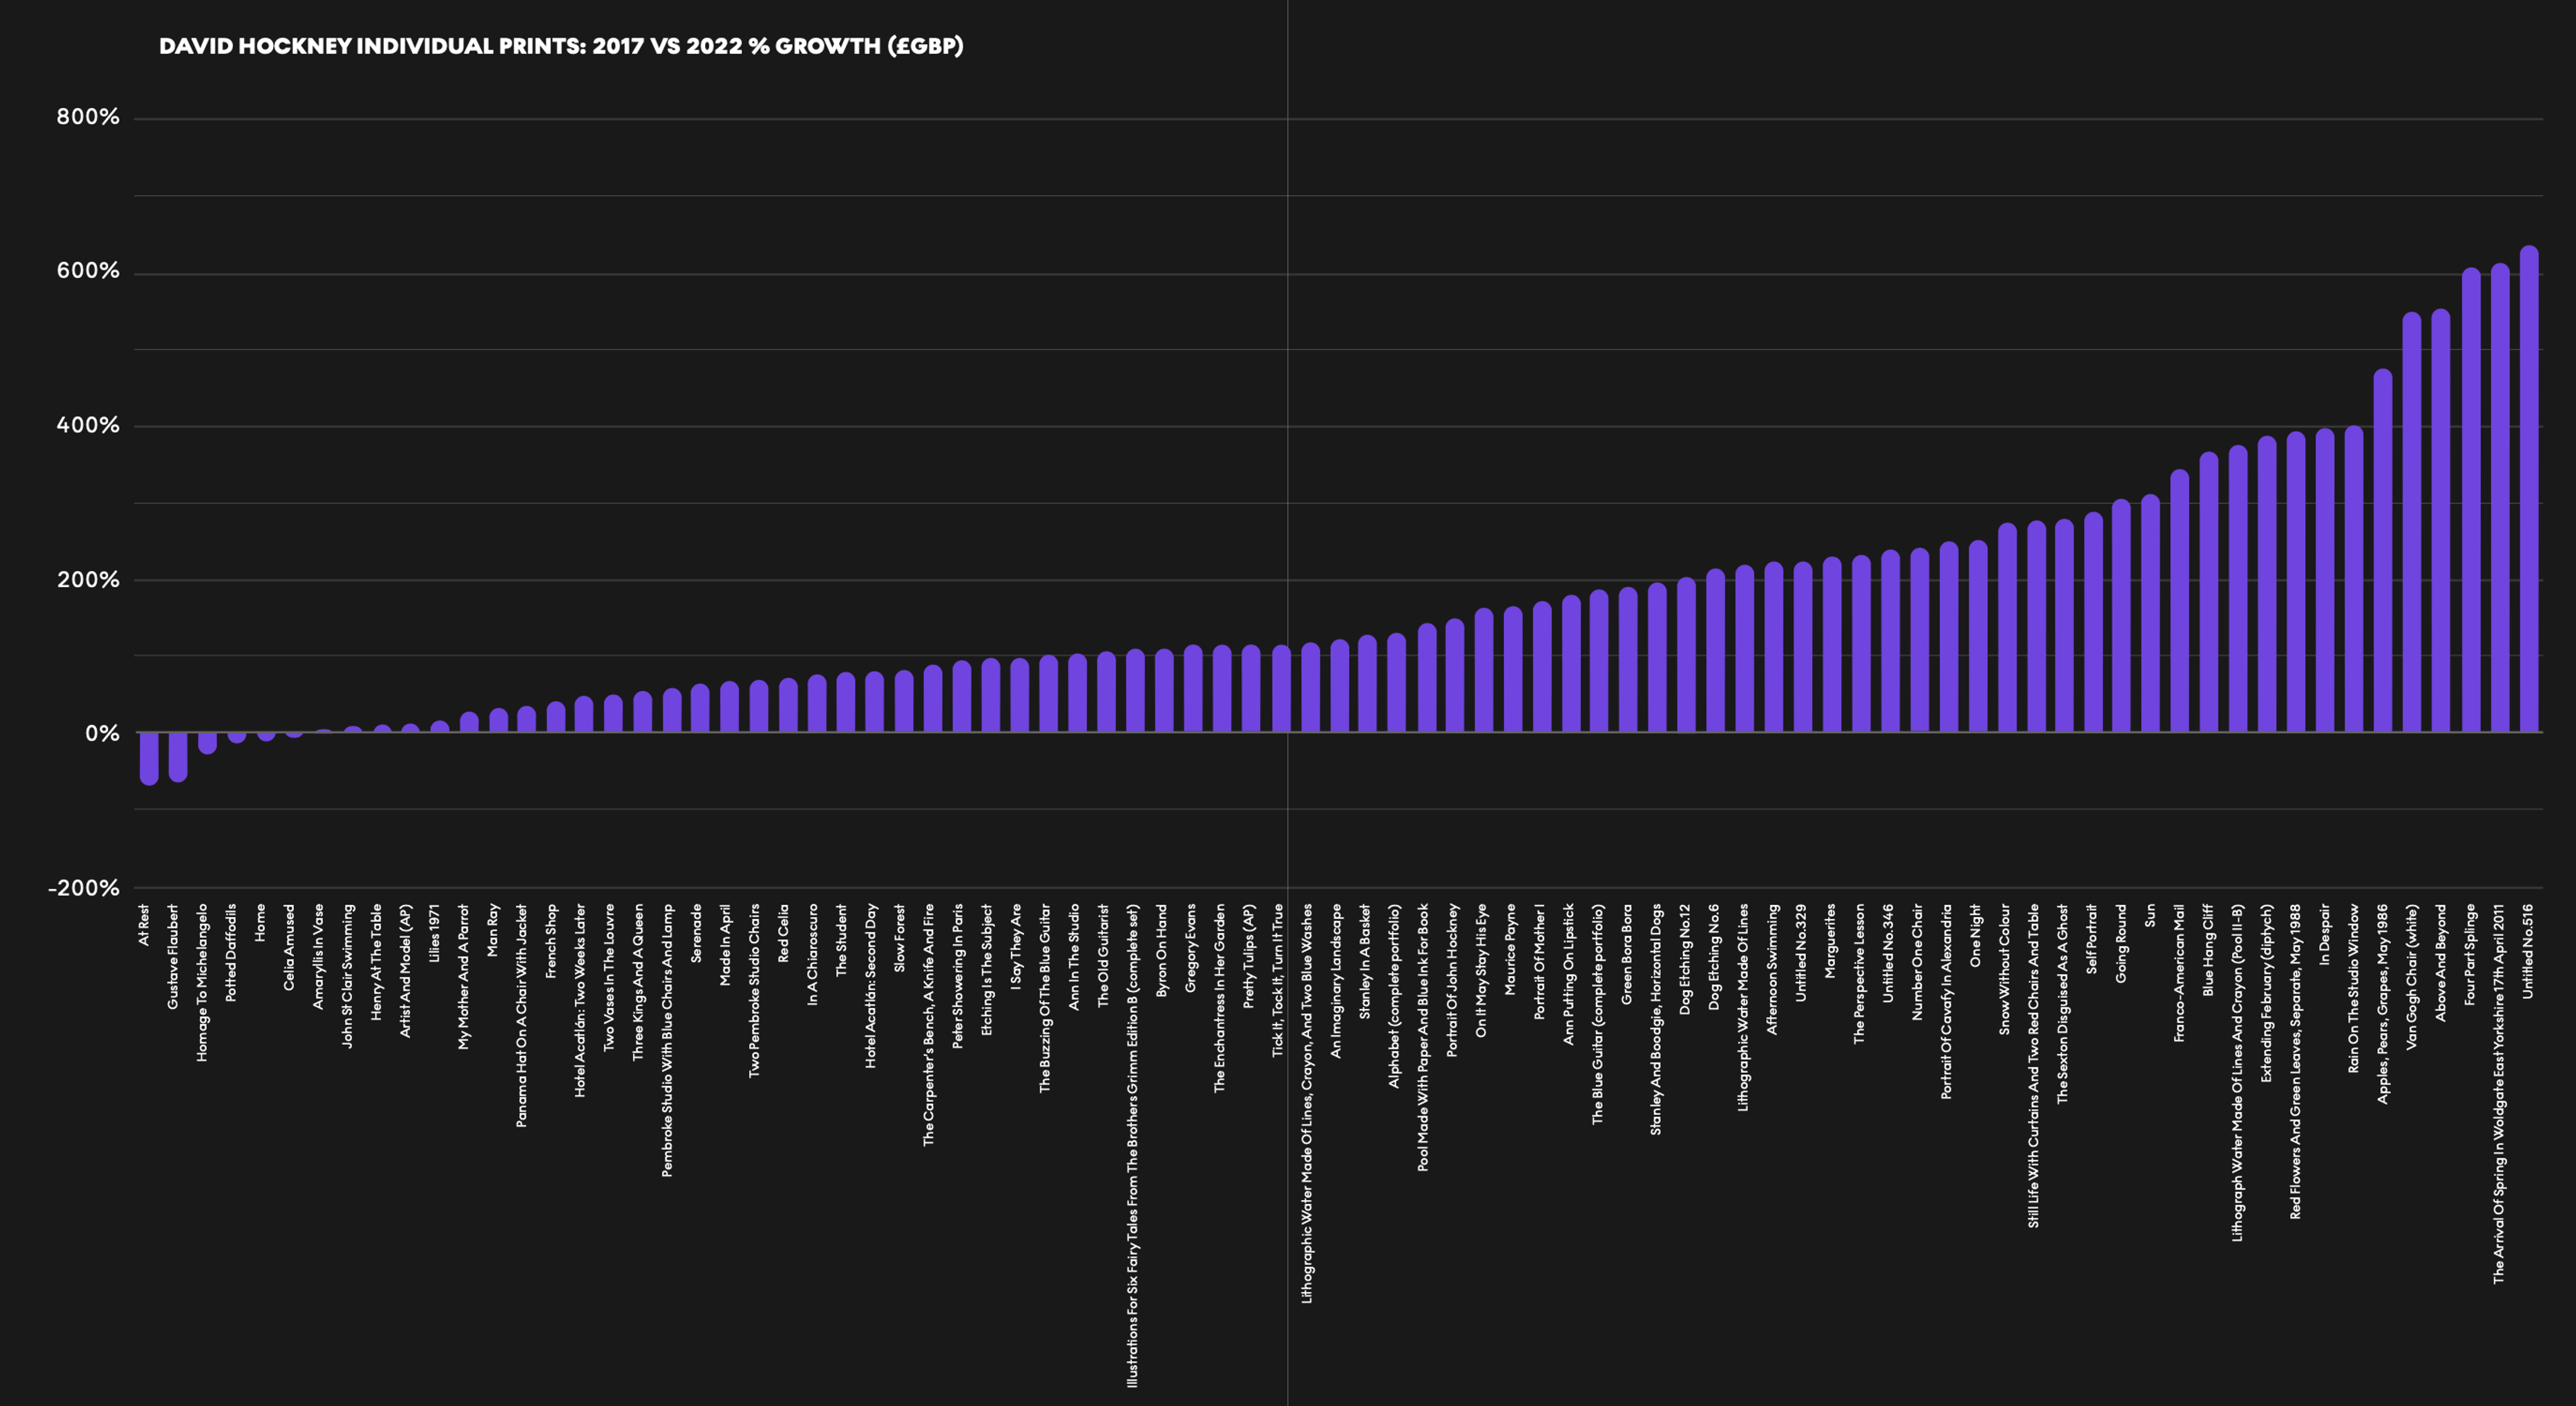This screenshot has height=1406, width=2576.
Task: Select the Snow Without Colour bar
Action: click(x=2007, y=628)
